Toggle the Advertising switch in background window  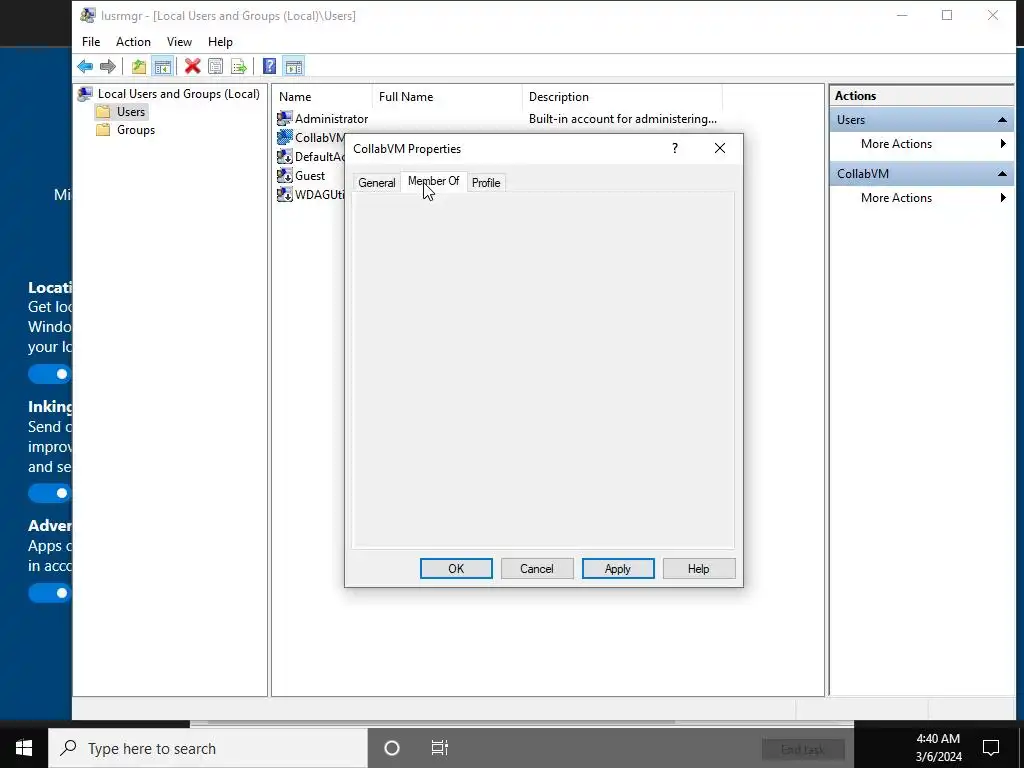pyautogui.click(x=50, y=593)
